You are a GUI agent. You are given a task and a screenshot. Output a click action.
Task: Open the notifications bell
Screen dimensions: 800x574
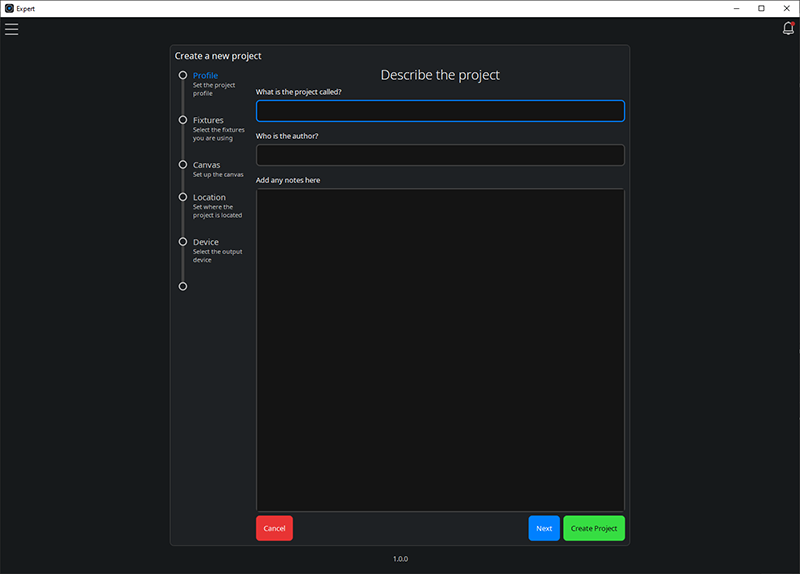click(x=788, y=29)
